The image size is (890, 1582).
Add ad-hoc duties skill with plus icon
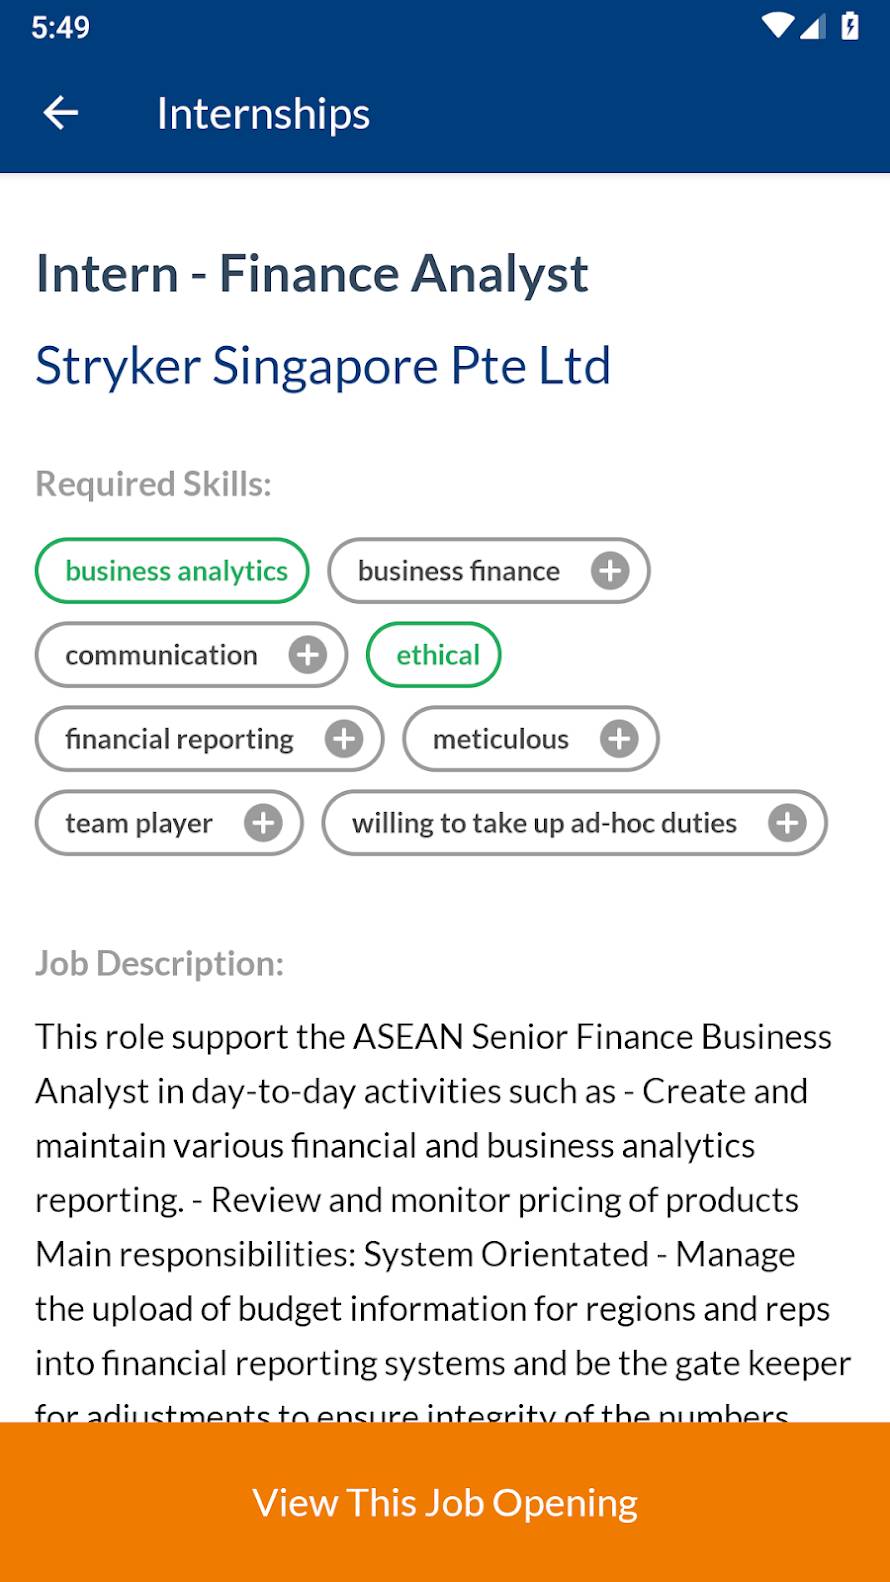pos(787,823)
